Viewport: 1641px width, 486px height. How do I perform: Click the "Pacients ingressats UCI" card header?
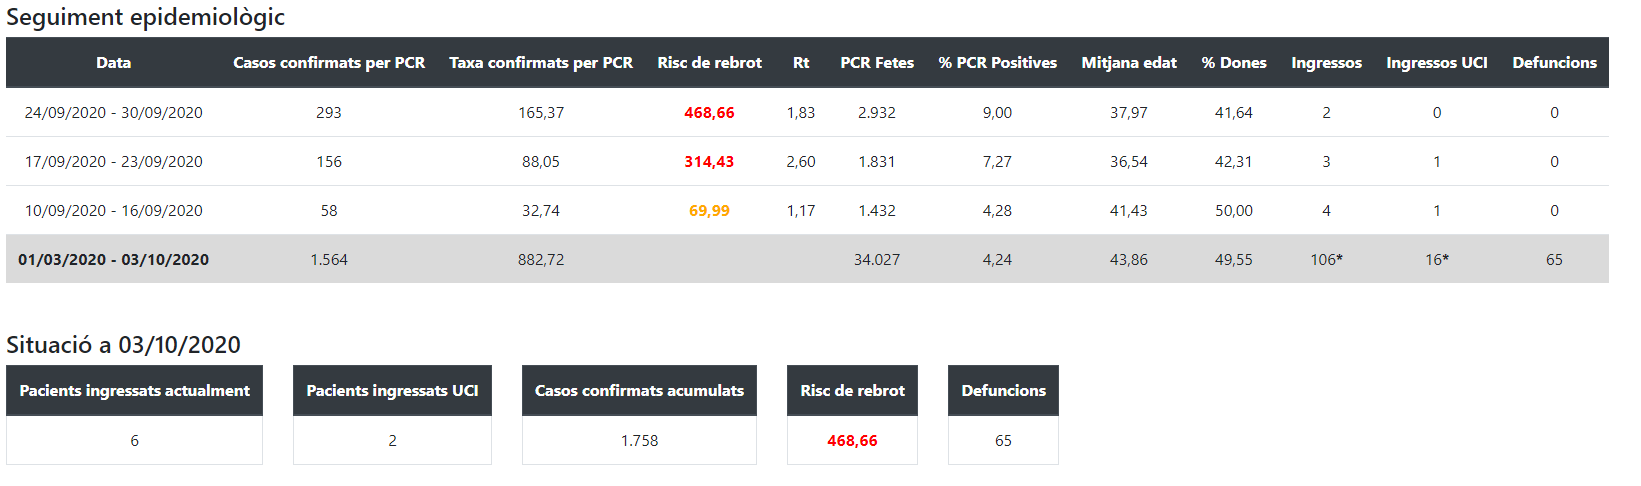pyautogui.click(x=392, y=391)
